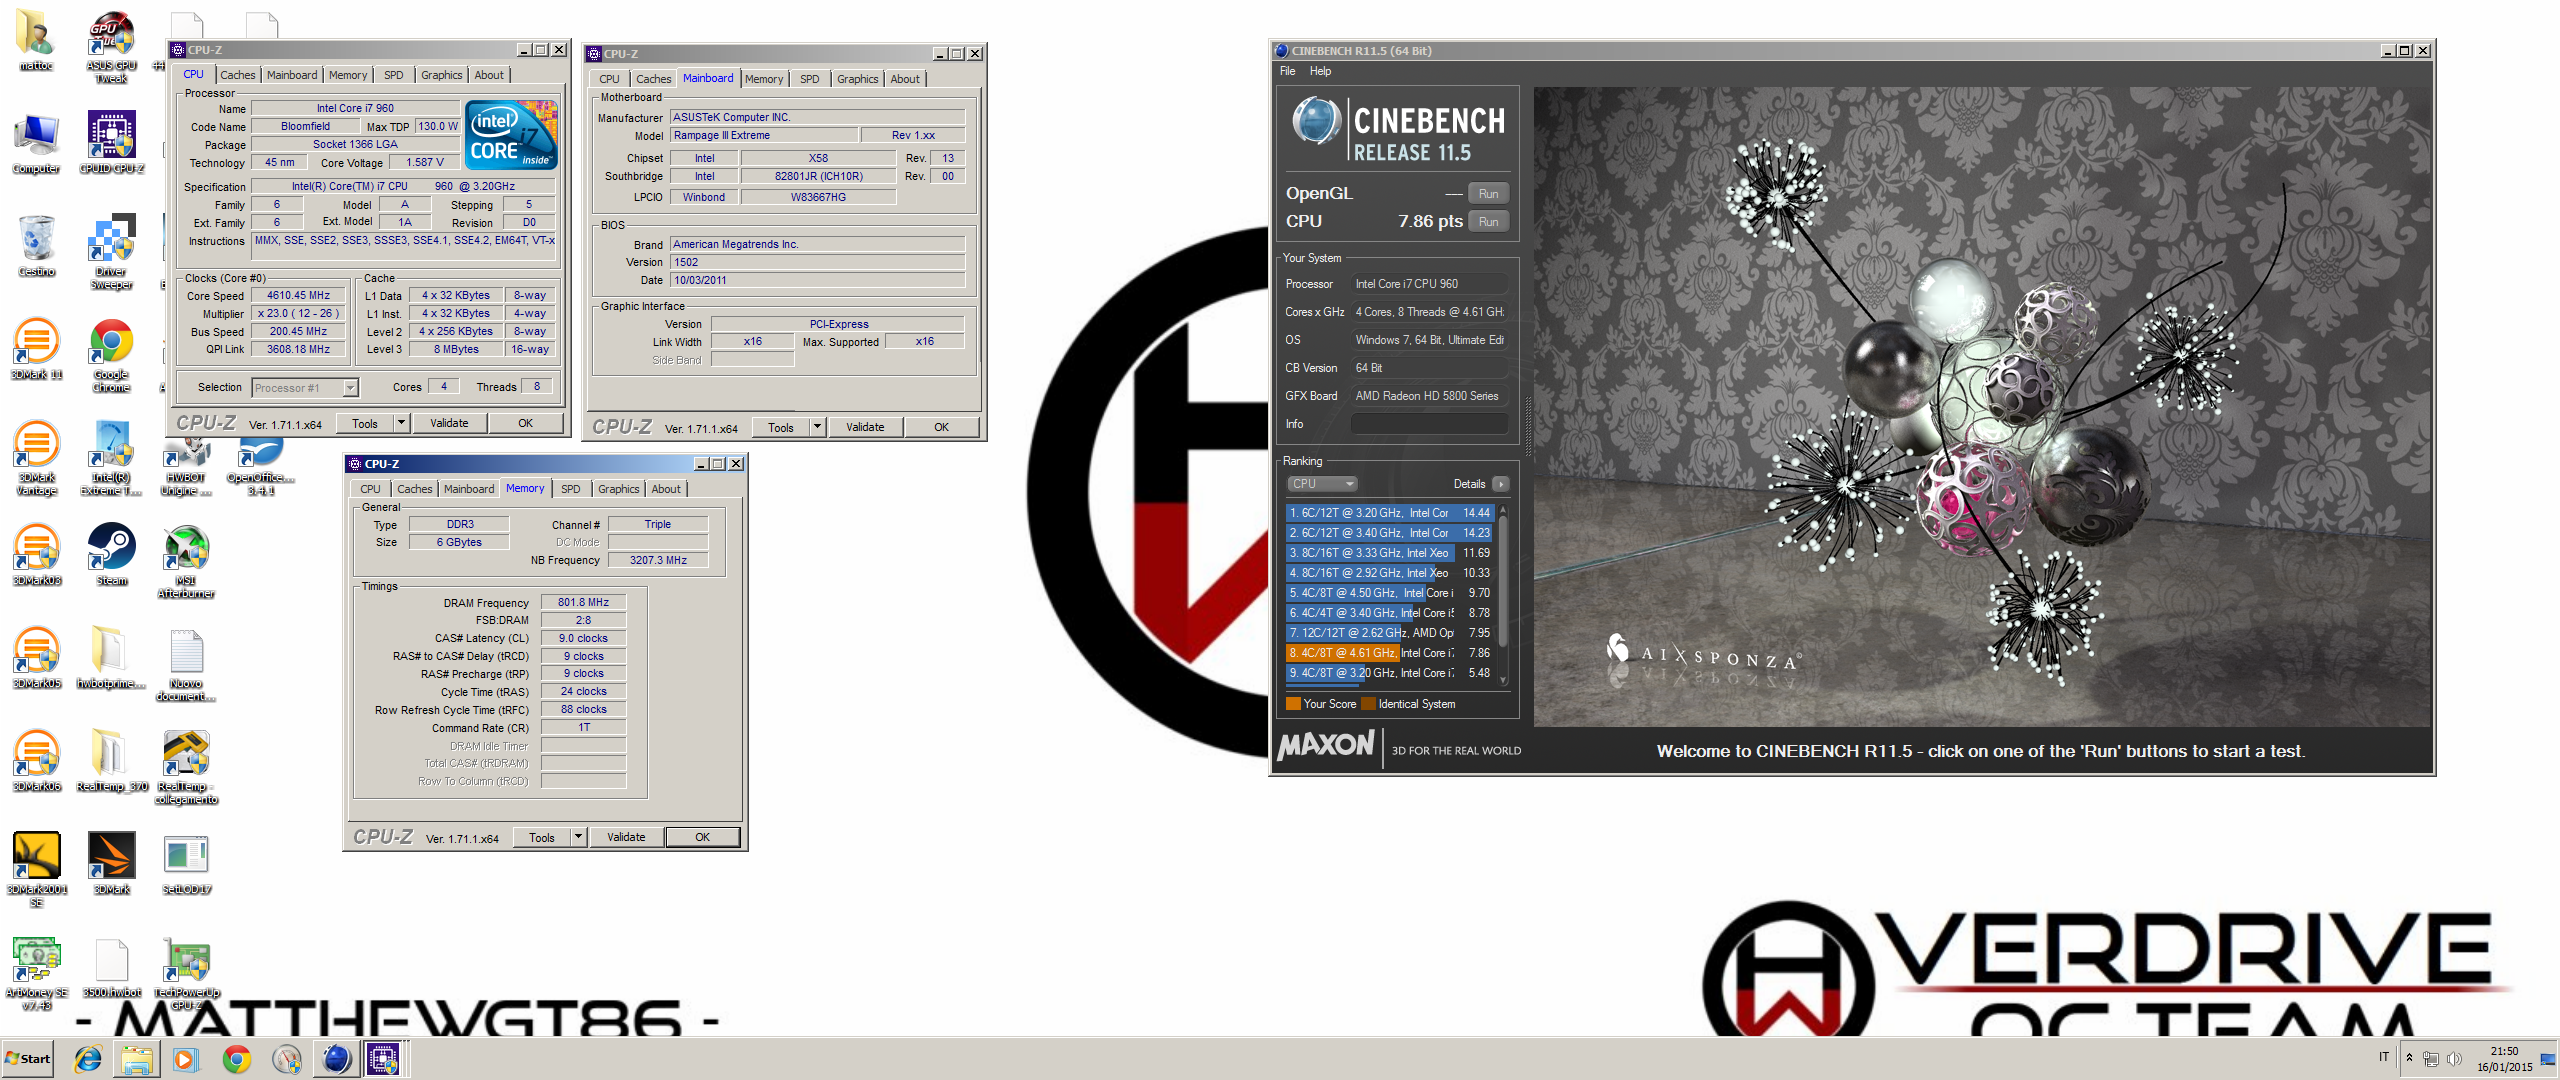Open the Steam desktop shortcut
The width and height of the screenshot is (2560, 1080).
pyautogui.click(x=111, y=555)
